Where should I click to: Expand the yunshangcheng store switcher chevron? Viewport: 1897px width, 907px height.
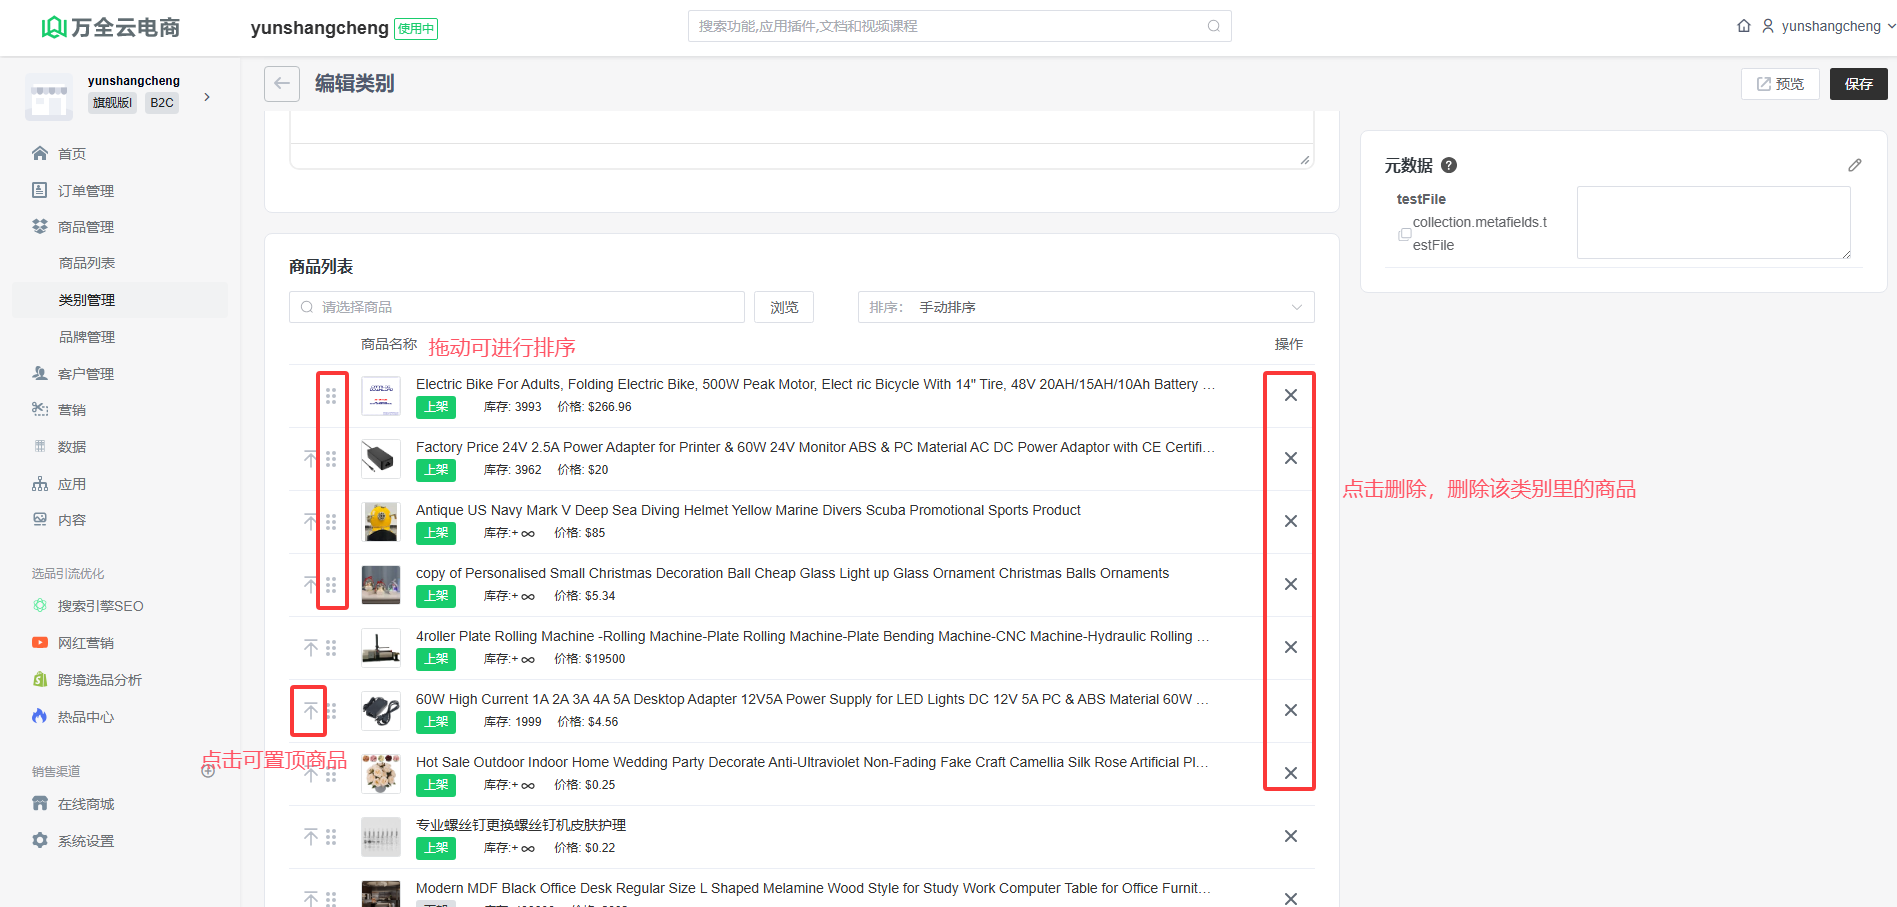[x=207, y=97]
